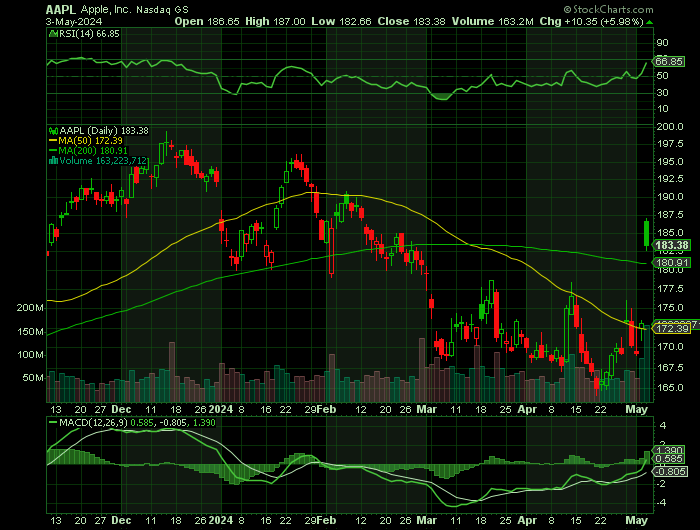Click the 200M volume axis label
The width and height of the screenshot is (700, 530).
[x=30, y=308]
